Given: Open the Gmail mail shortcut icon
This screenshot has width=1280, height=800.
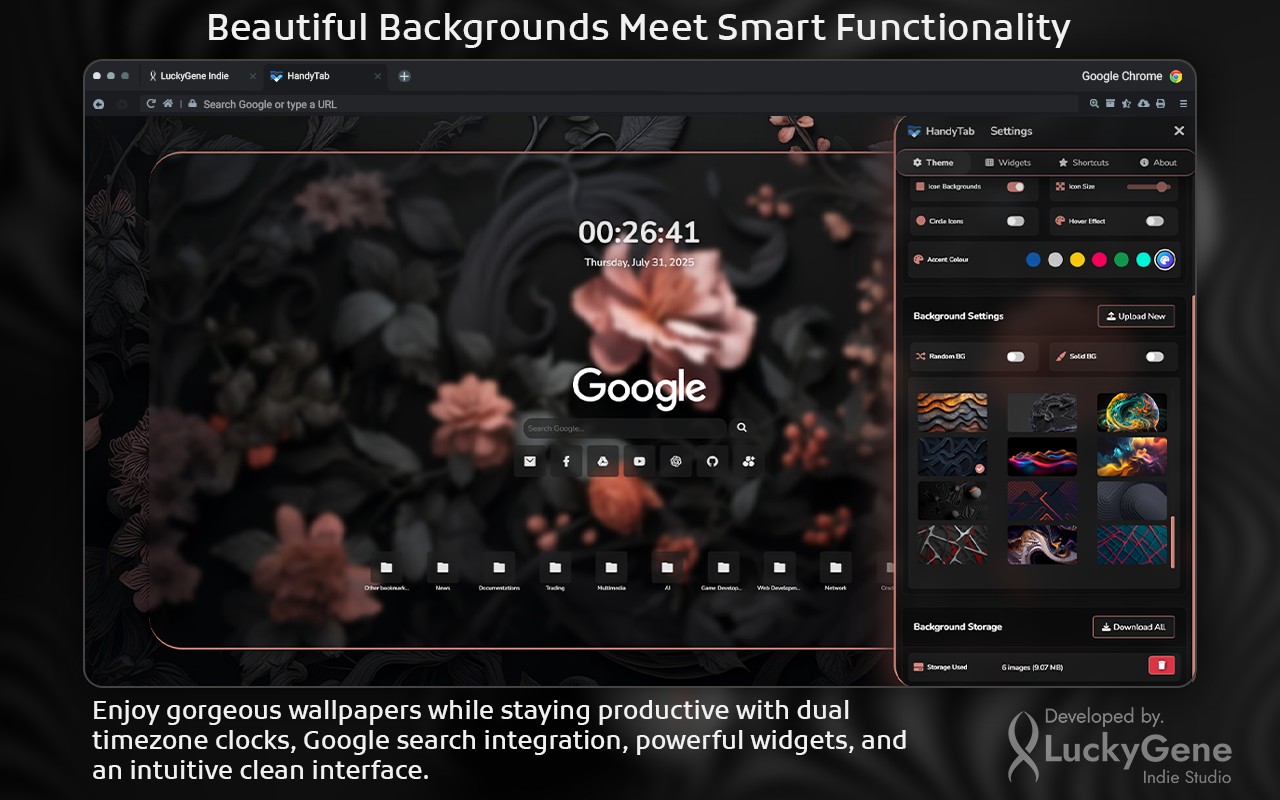Looking at the screenshot, I should [x=530, y=461].
